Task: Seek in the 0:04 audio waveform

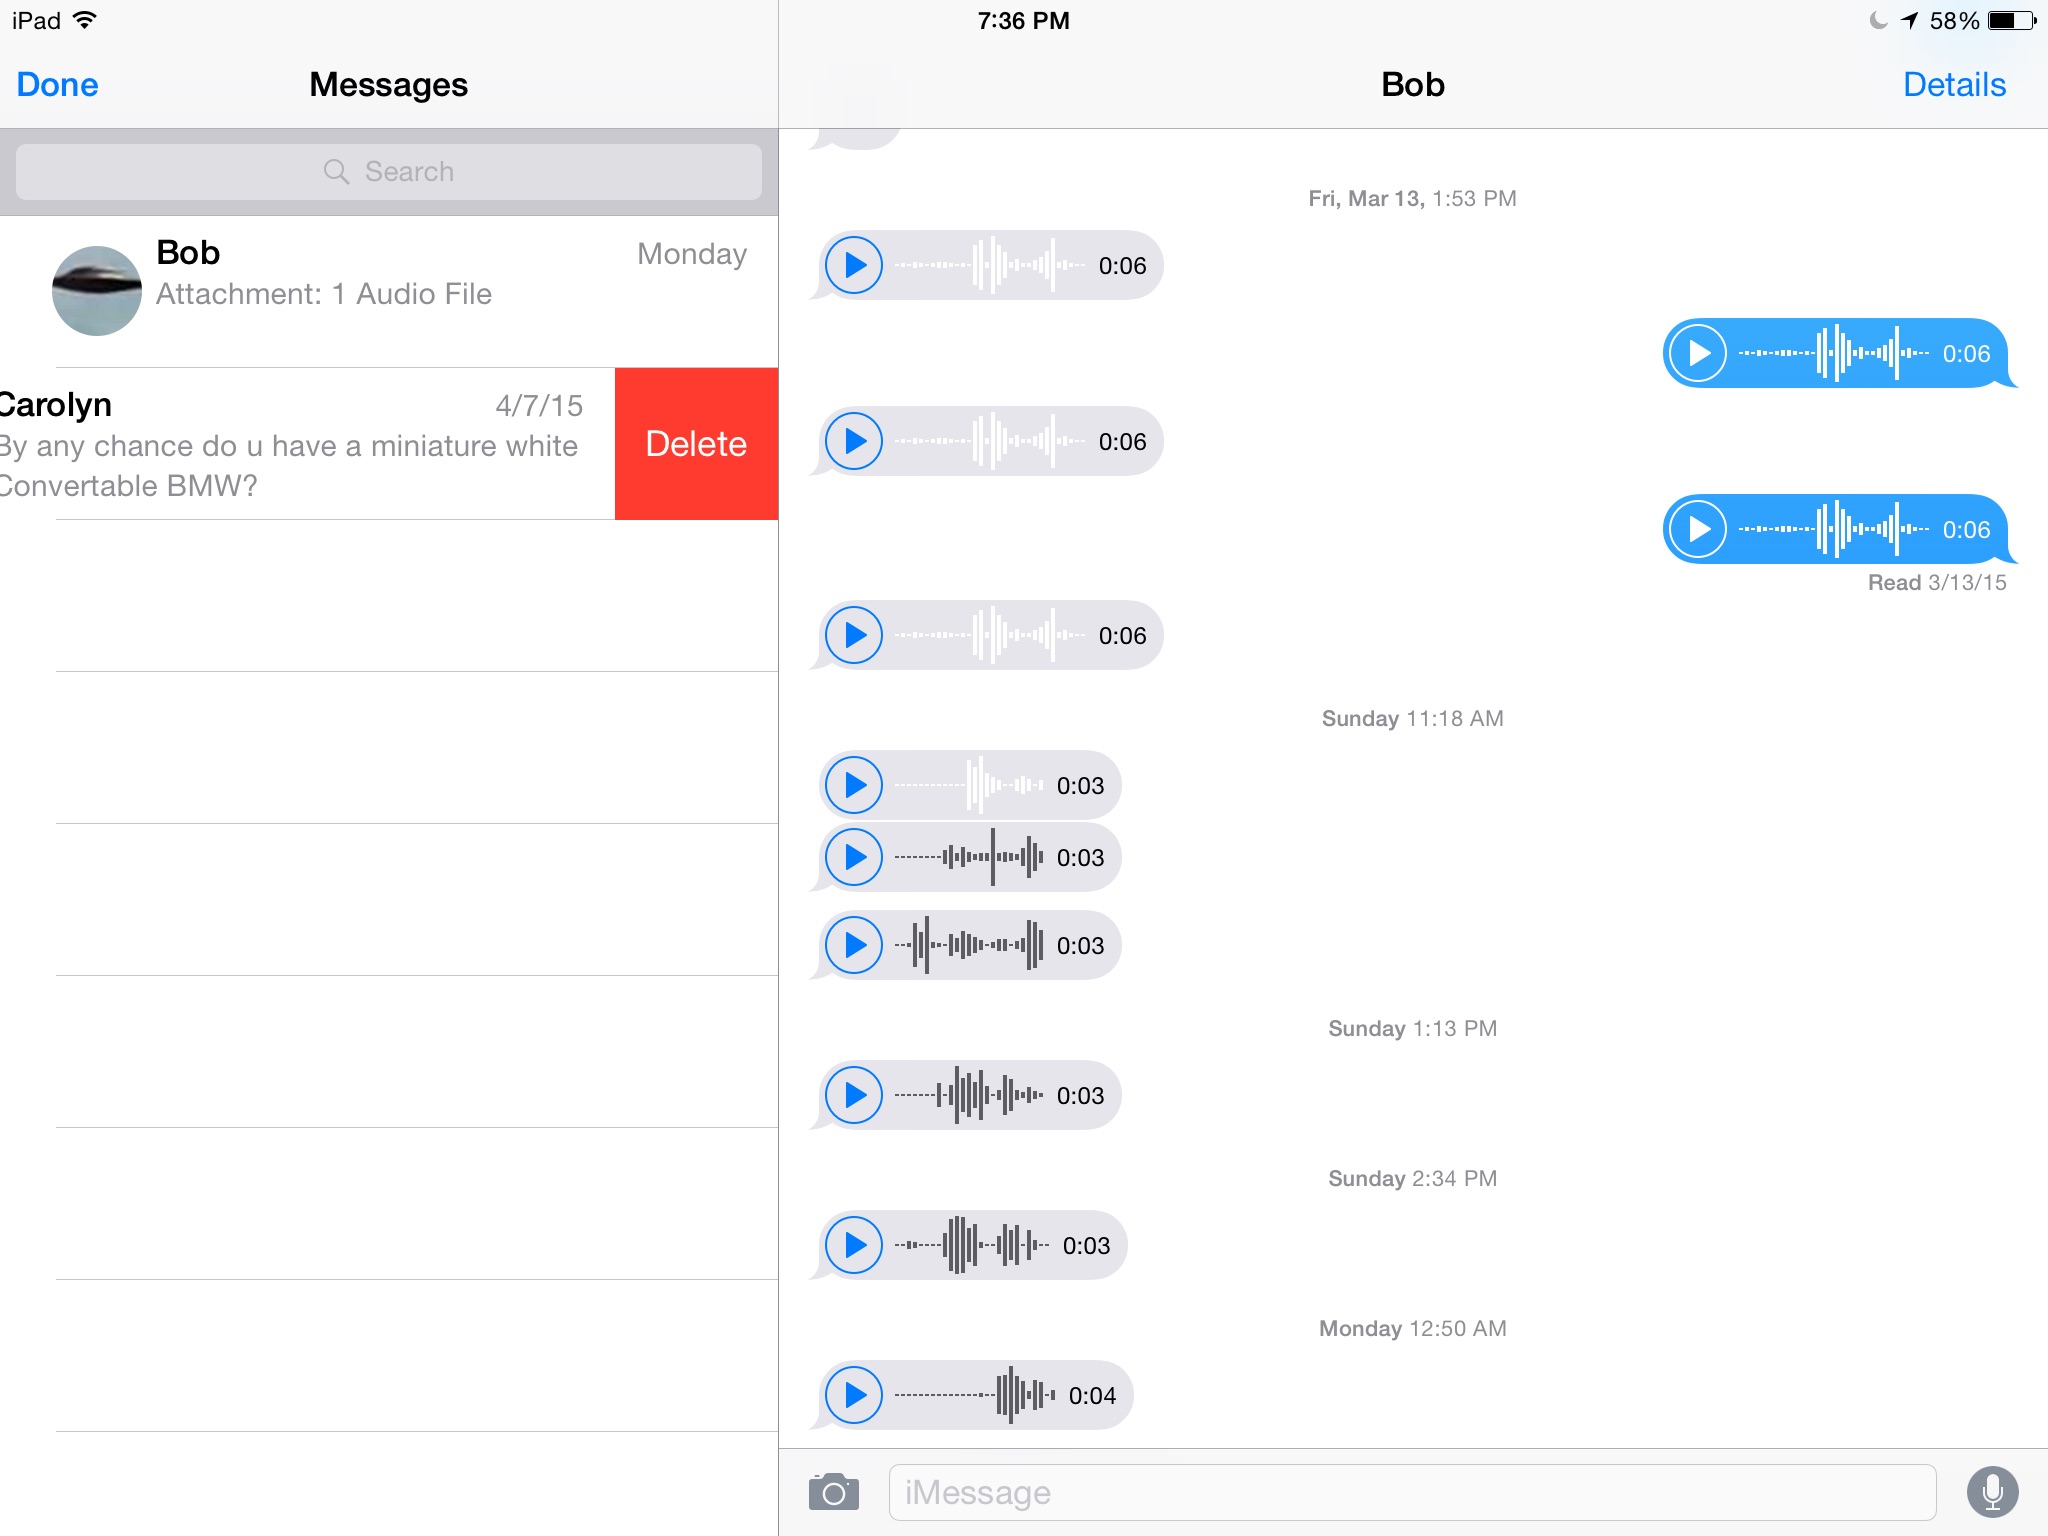Action: click(975, 1395)
